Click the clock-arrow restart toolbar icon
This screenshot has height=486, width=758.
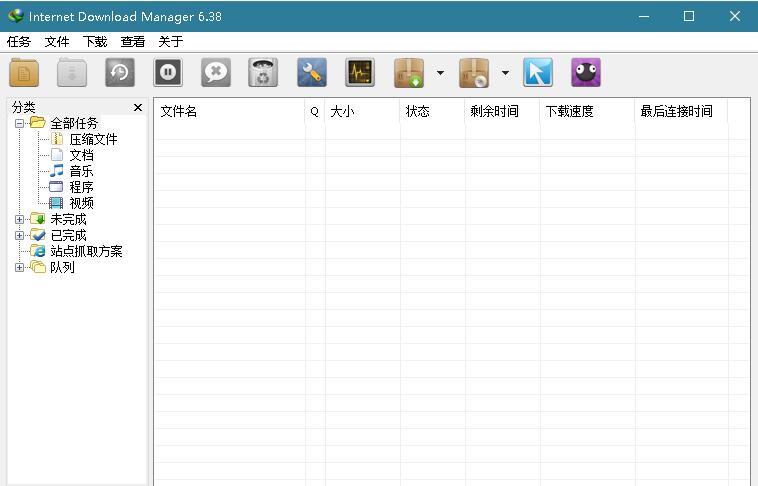pyautogui.click(x=120, y=73)
